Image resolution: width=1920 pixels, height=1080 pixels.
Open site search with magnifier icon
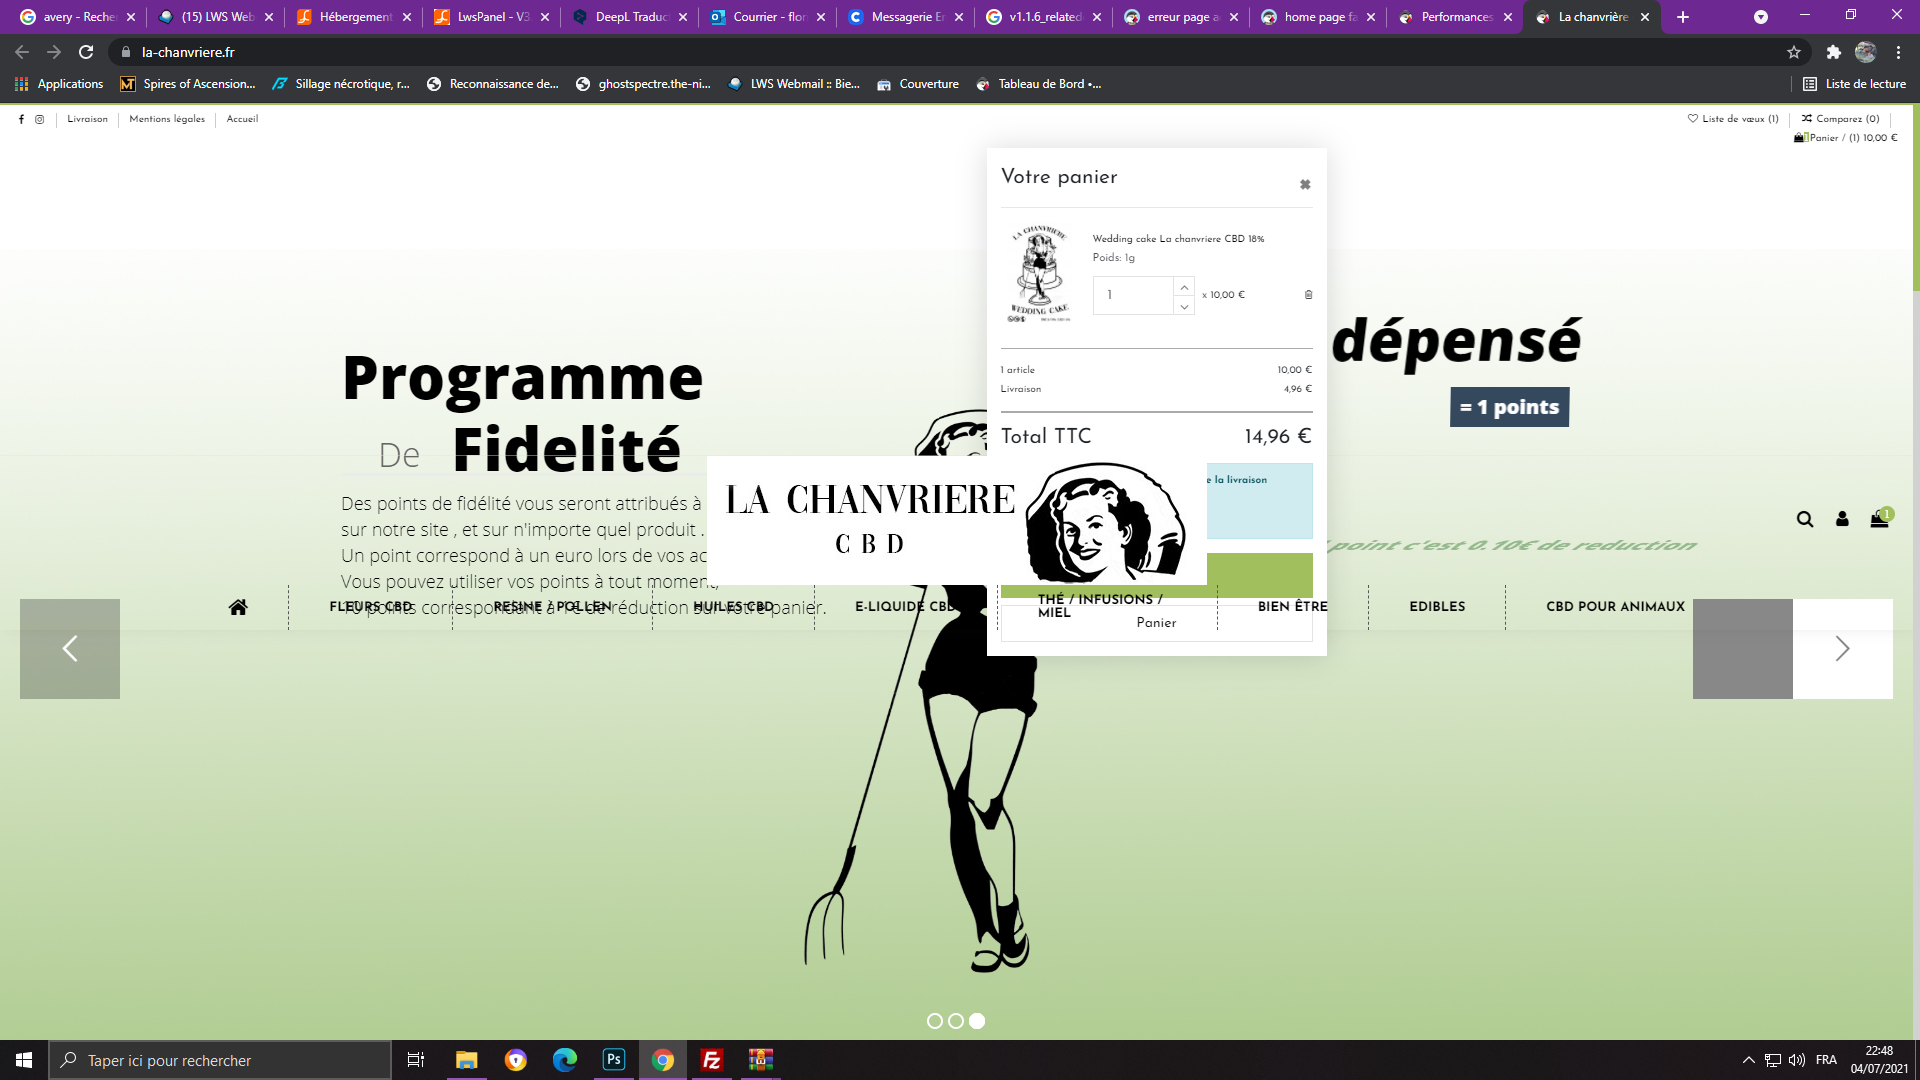(x=1805, y=519)
